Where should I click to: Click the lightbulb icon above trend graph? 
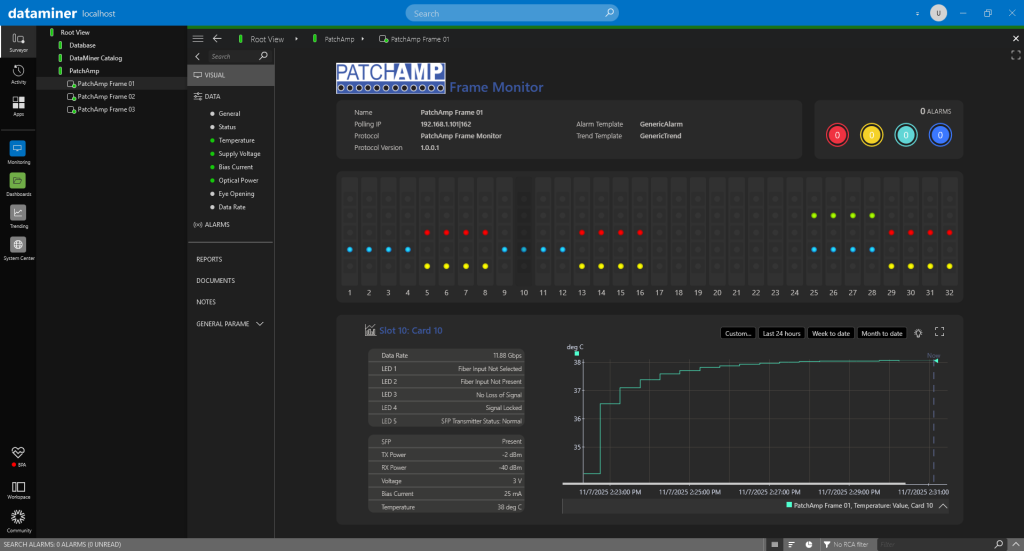coord(918,332)
